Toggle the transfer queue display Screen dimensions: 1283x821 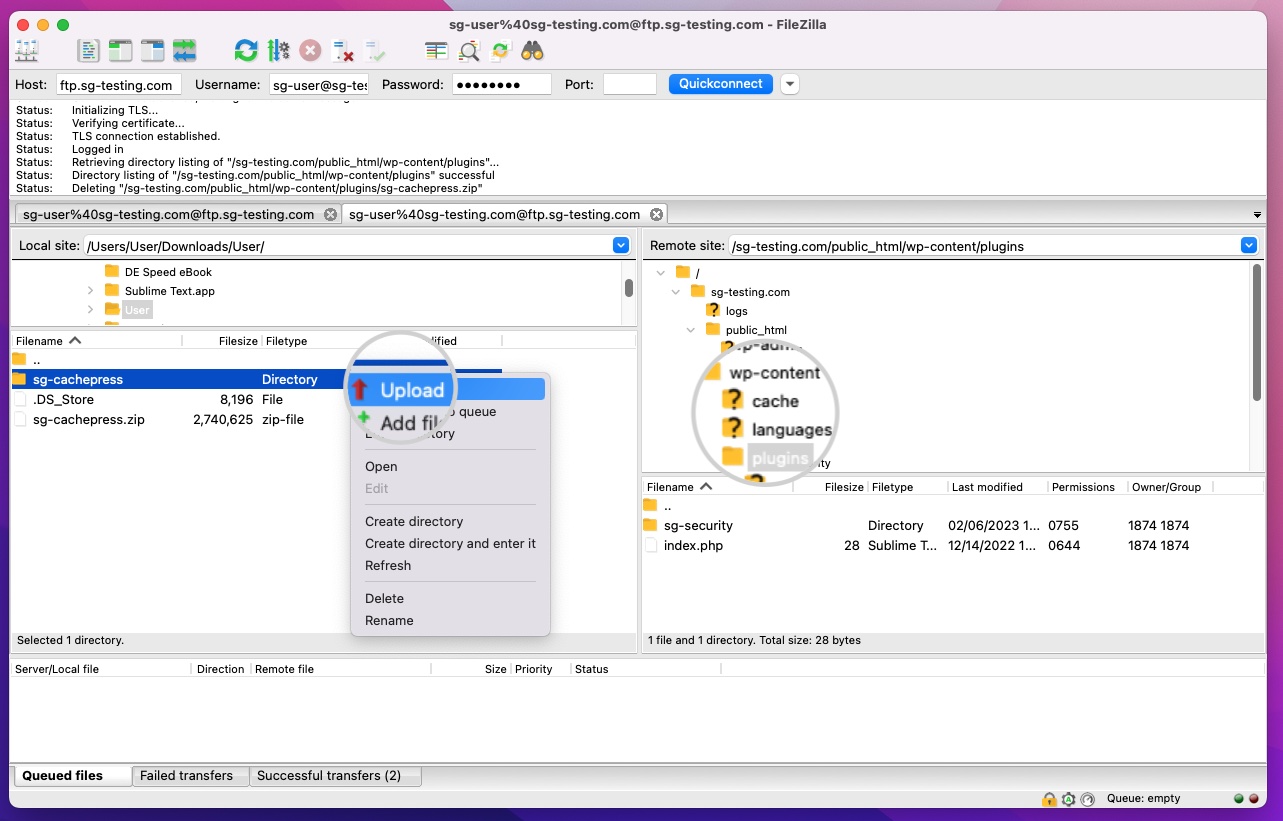coord(185,50)
